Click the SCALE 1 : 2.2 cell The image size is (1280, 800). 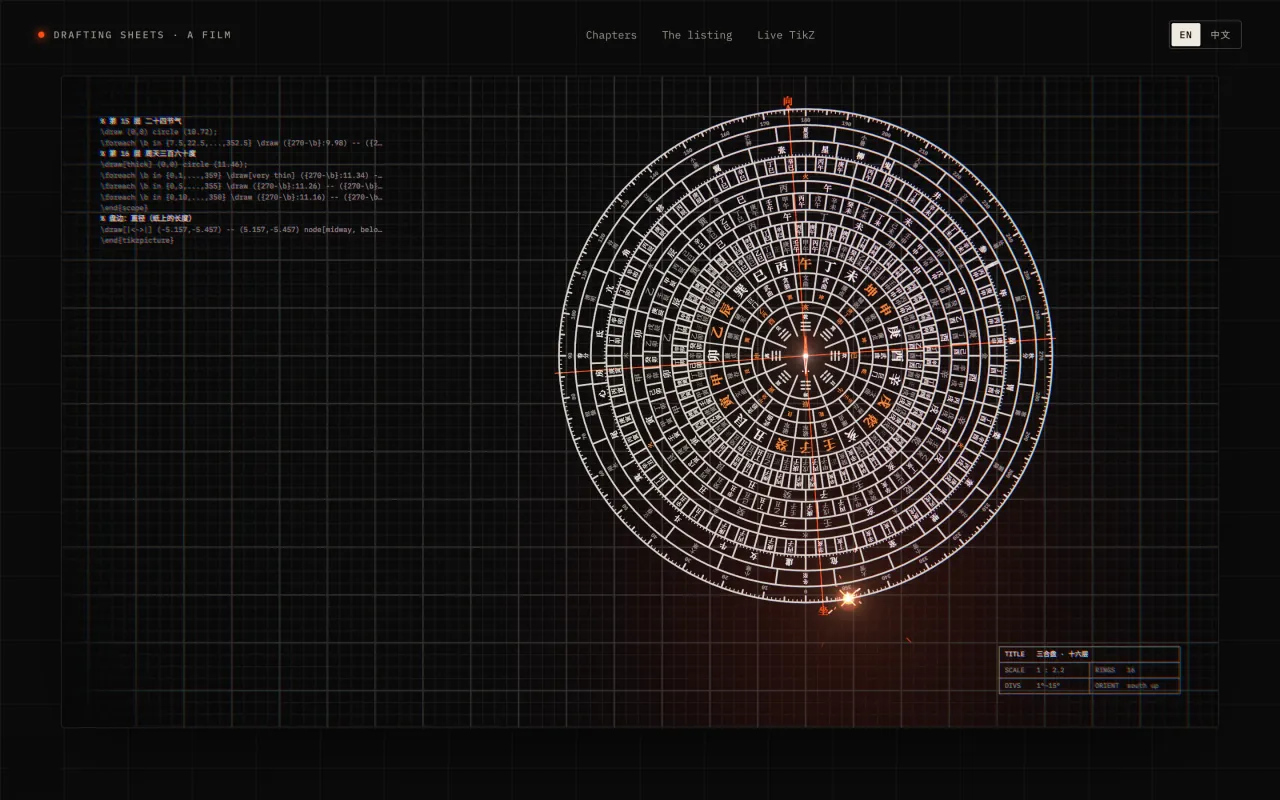tap(1044, 670)
